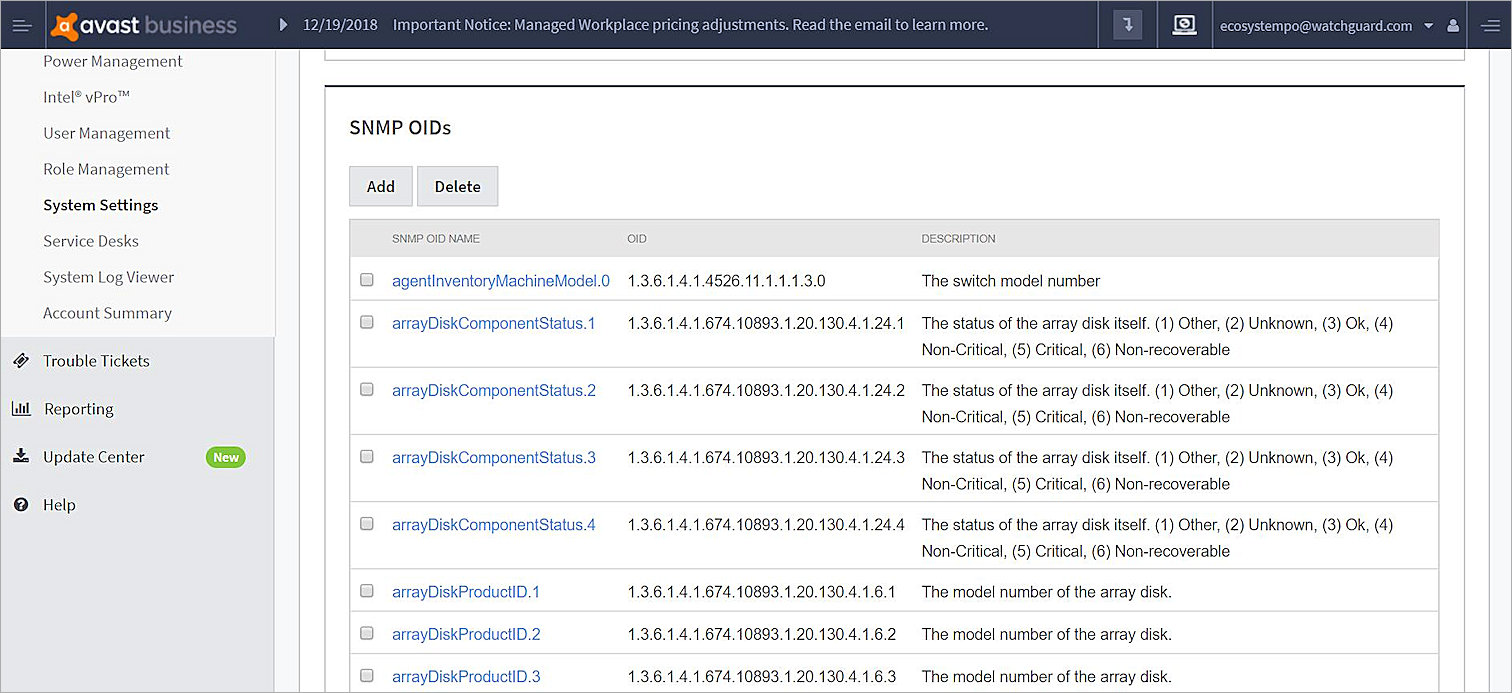Open Service Desks from the sidebar

[x=90, y=241]
